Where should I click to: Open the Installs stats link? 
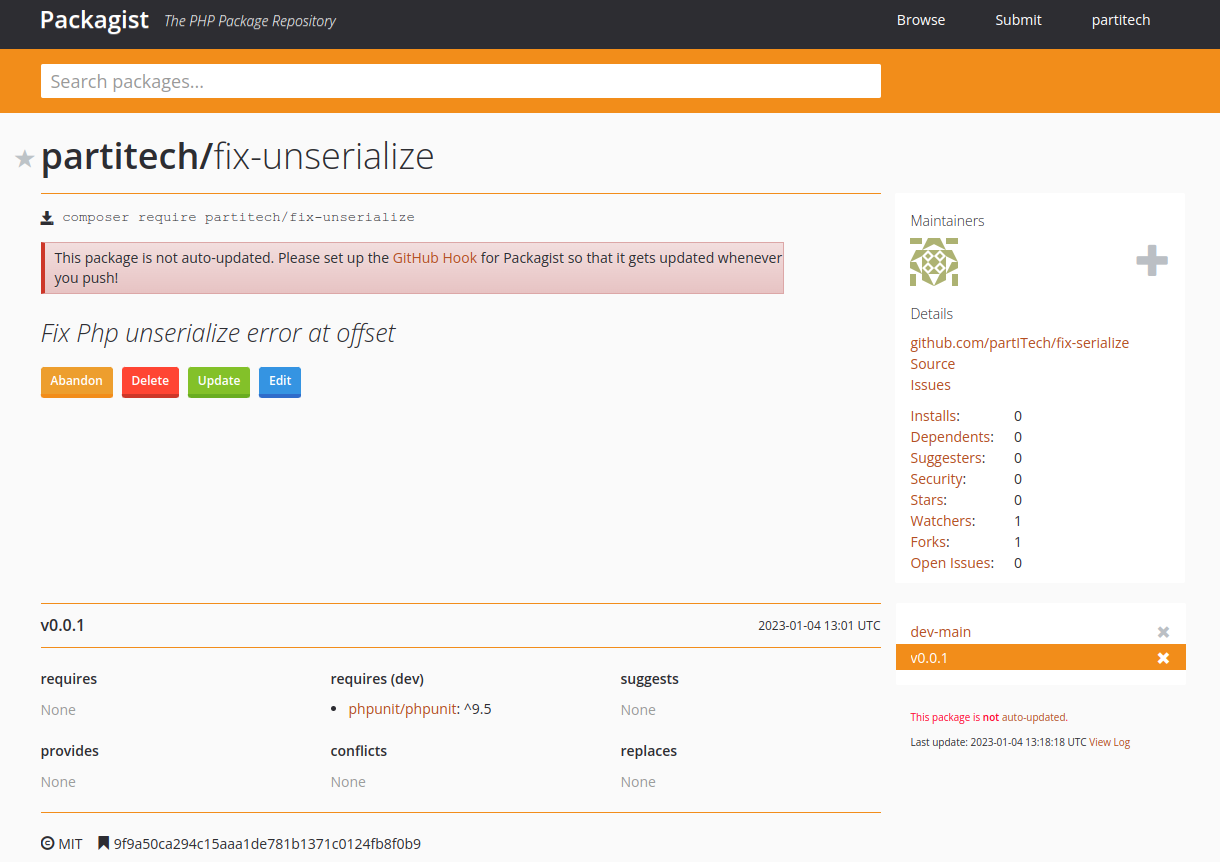[933, 416]
